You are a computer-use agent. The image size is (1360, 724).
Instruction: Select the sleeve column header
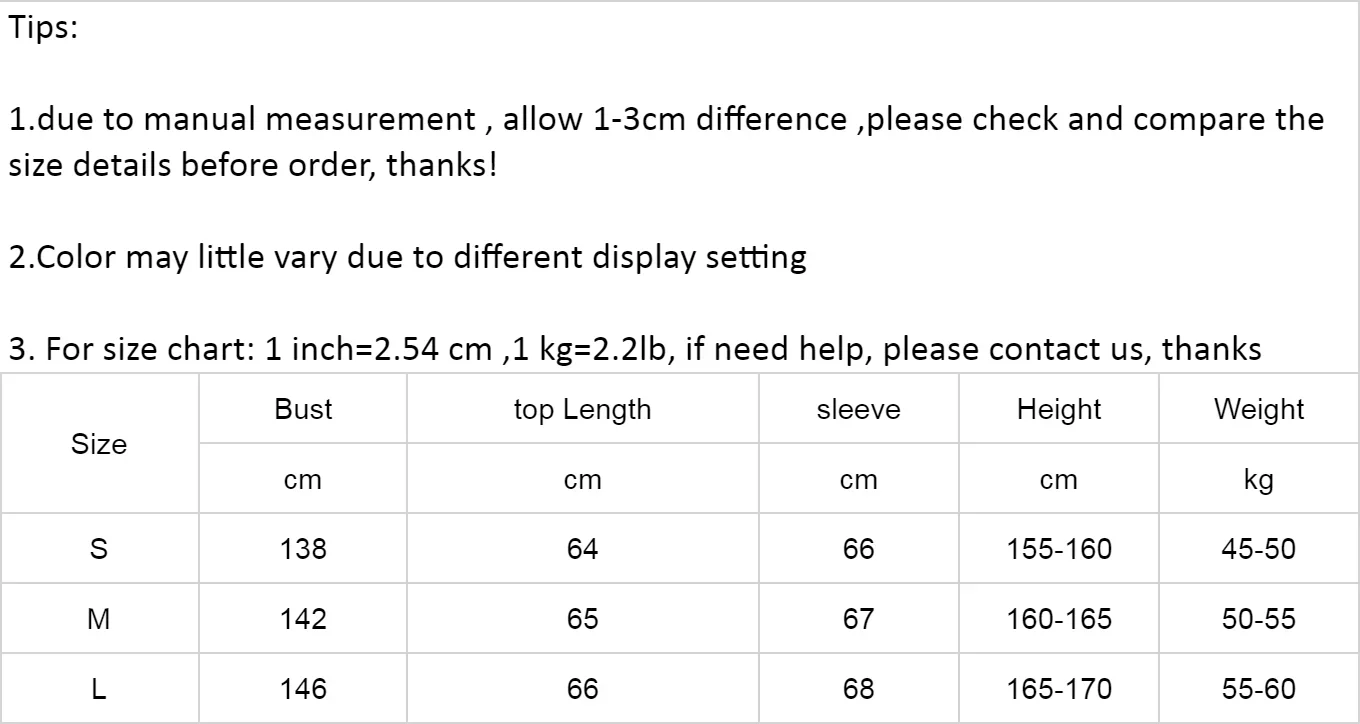[x=858, y=409]
